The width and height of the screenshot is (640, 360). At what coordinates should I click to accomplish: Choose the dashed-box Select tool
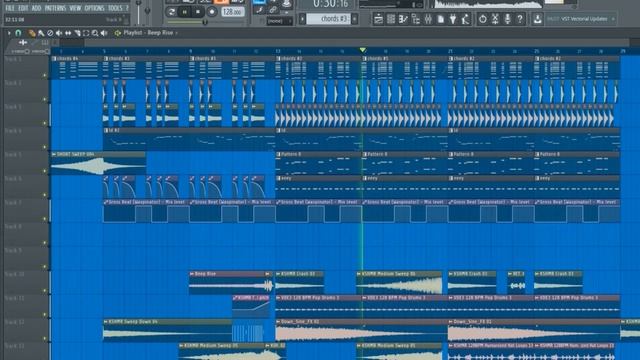[86, 33]
